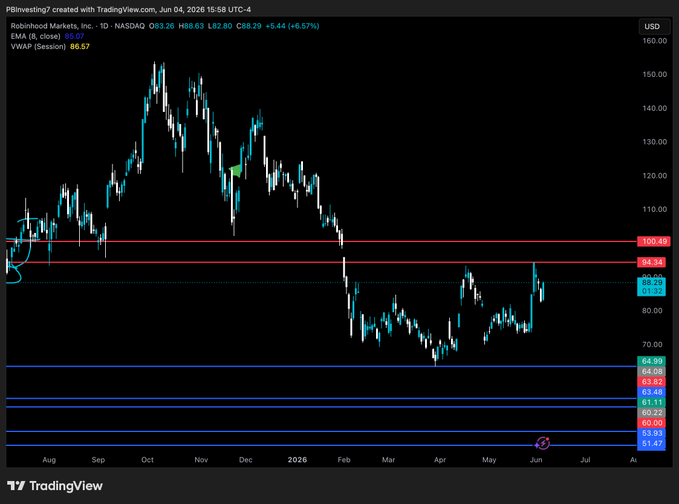Image resolution: width=679 pixels, height=504 pixels.
Task: Click the Robinhood Markets, Inc. symbol title
Action: (x=52, y=26)
